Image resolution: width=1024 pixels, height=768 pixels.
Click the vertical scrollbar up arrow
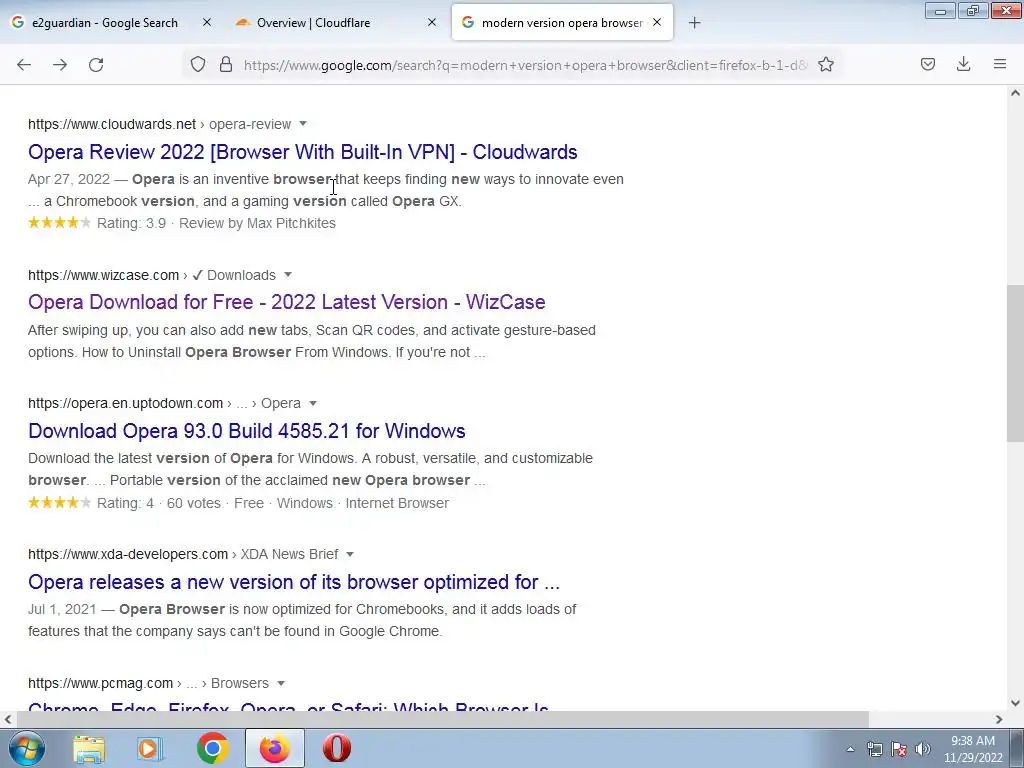pyautogui.click(x=1015, y=93)
